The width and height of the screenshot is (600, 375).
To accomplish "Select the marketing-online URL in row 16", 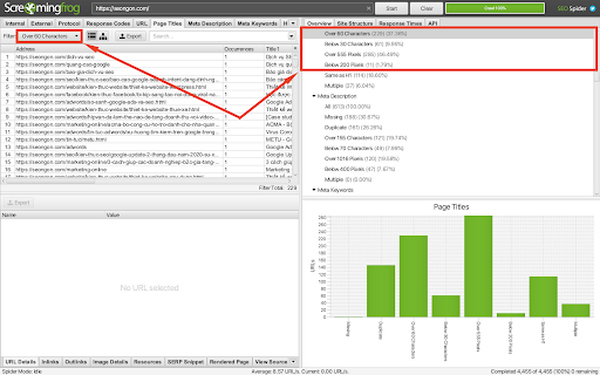I will pos(61,170).
